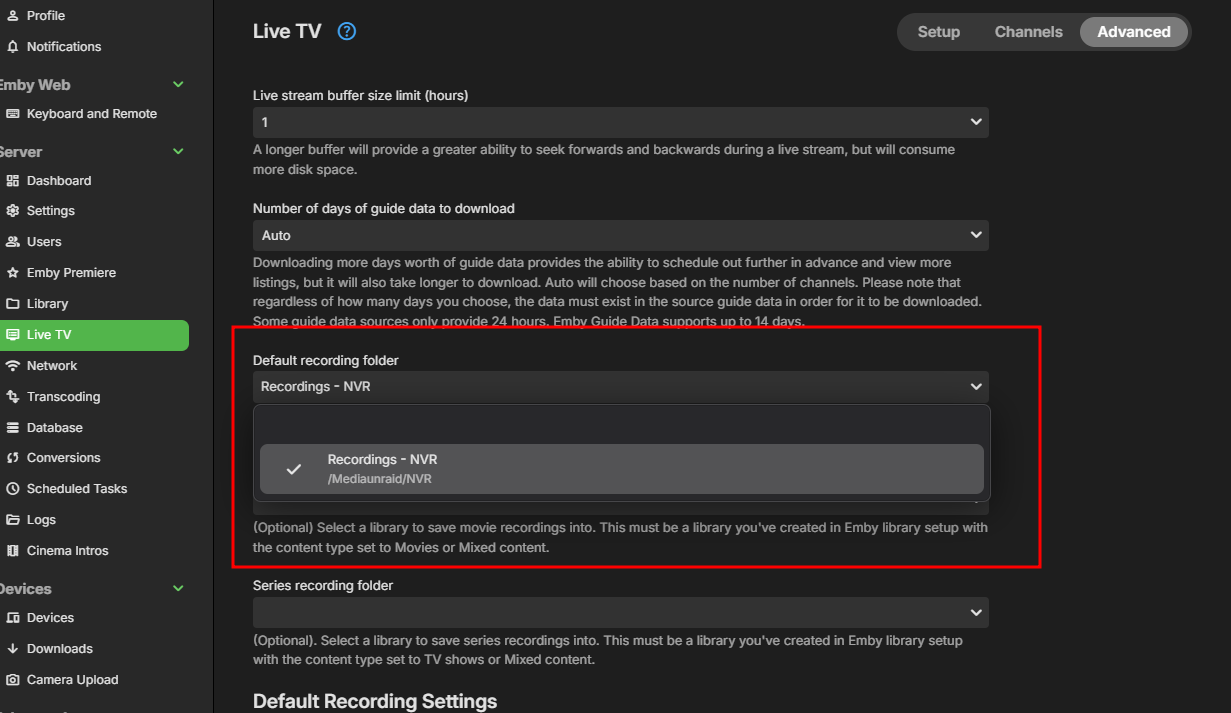Click the Live TV help question-mark icon
This screenshot has width=1231, height=713.
347,31
